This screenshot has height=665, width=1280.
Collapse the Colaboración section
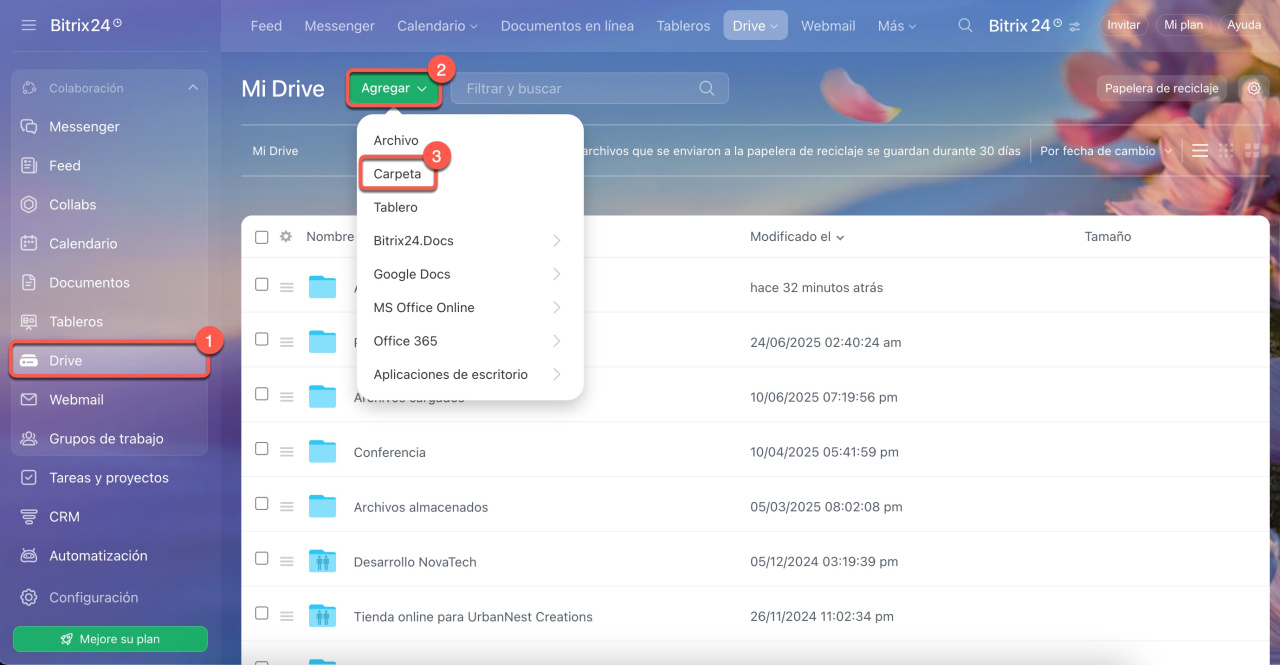(x=193, y=88)
